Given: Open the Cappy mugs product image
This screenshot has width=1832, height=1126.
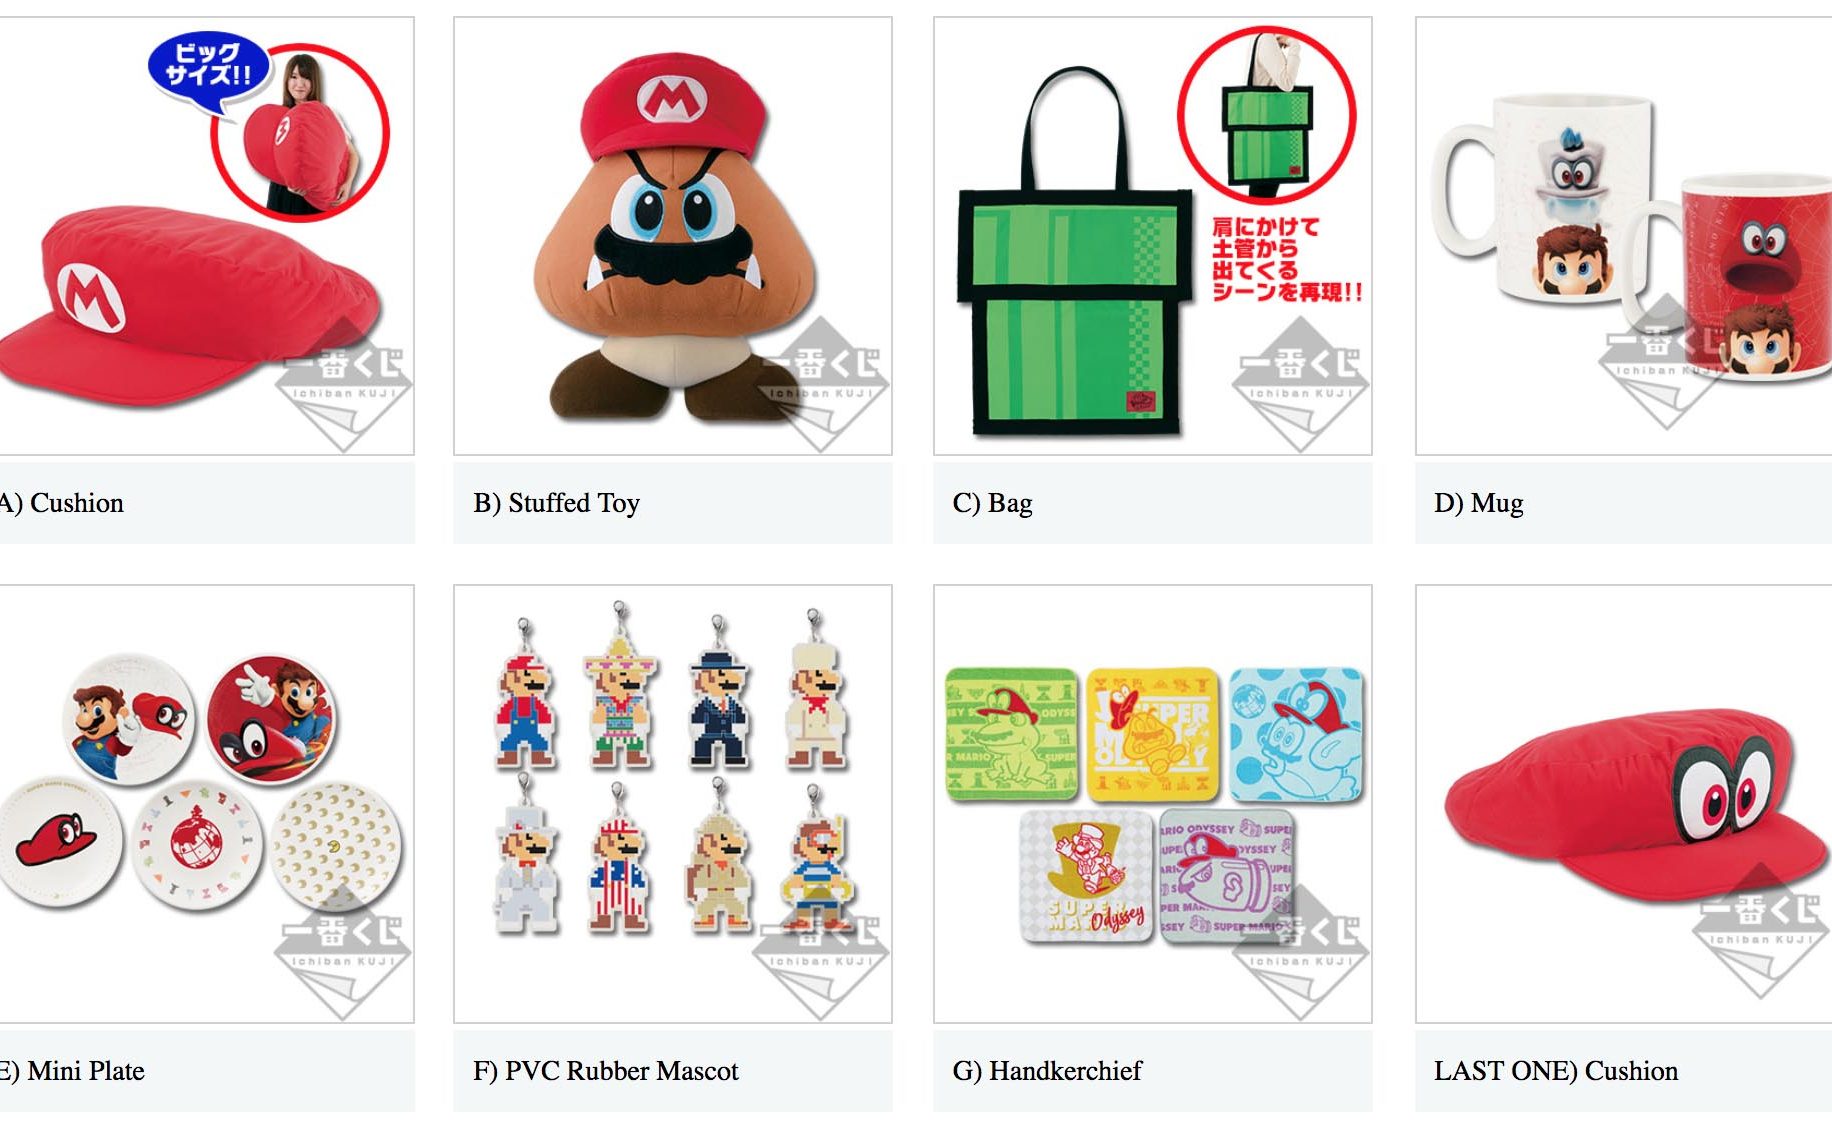Looking at the screenshot, I should pos(1624,236).
